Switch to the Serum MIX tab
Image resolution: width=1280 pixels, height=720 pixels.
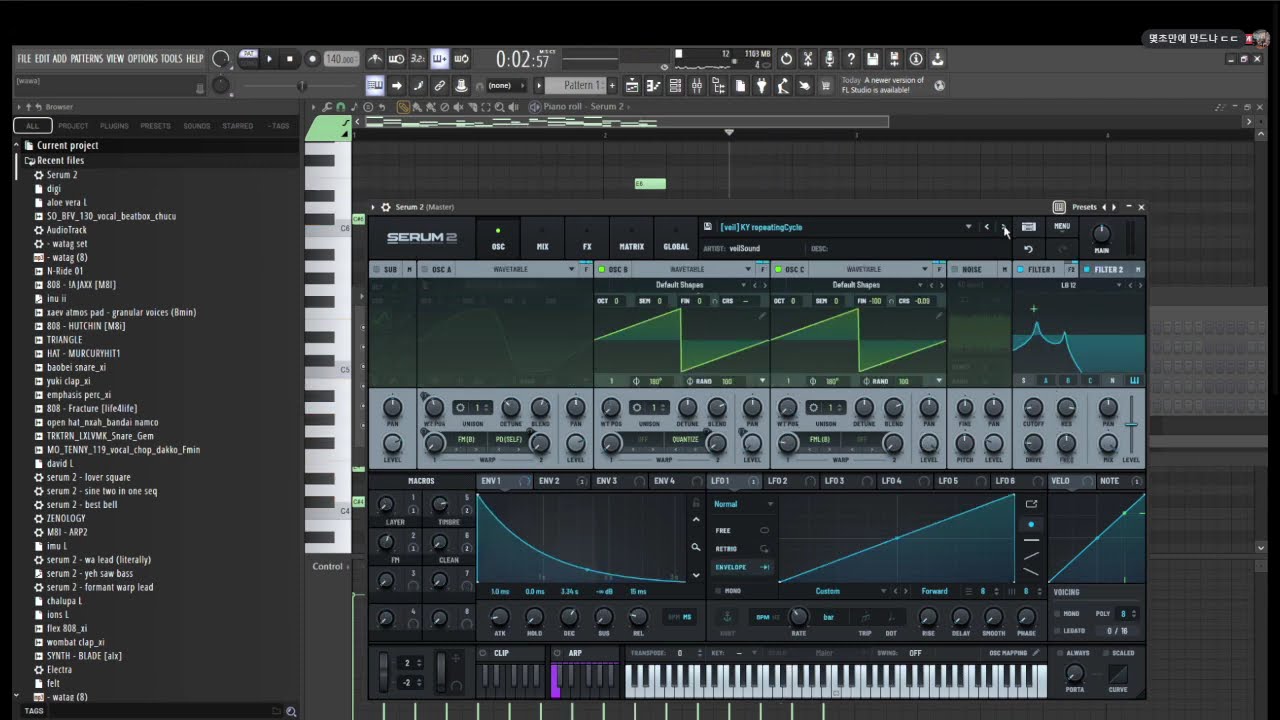(x=542, y=240)
